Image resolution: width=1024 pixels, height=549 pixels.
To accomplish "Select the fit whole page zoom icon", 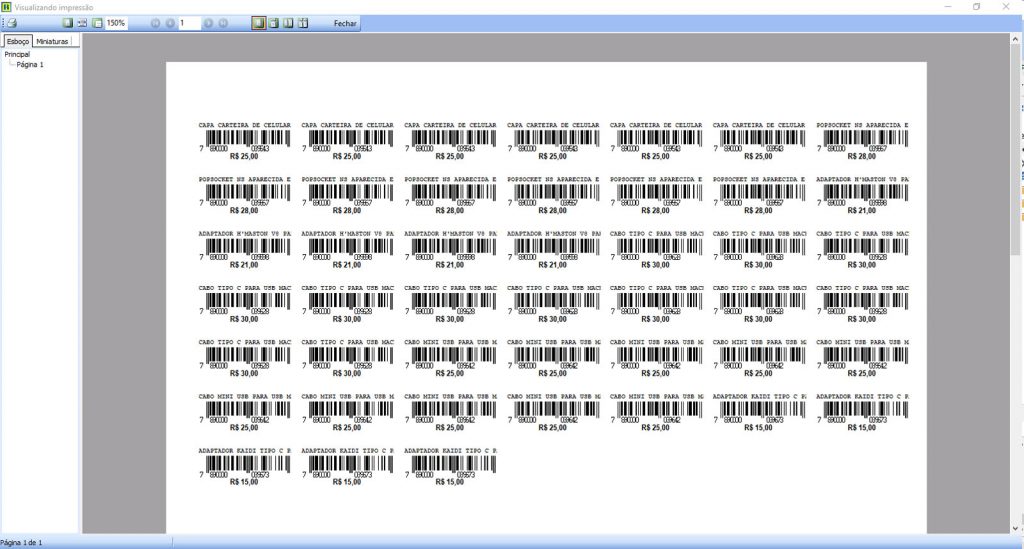I will (68, 22).
